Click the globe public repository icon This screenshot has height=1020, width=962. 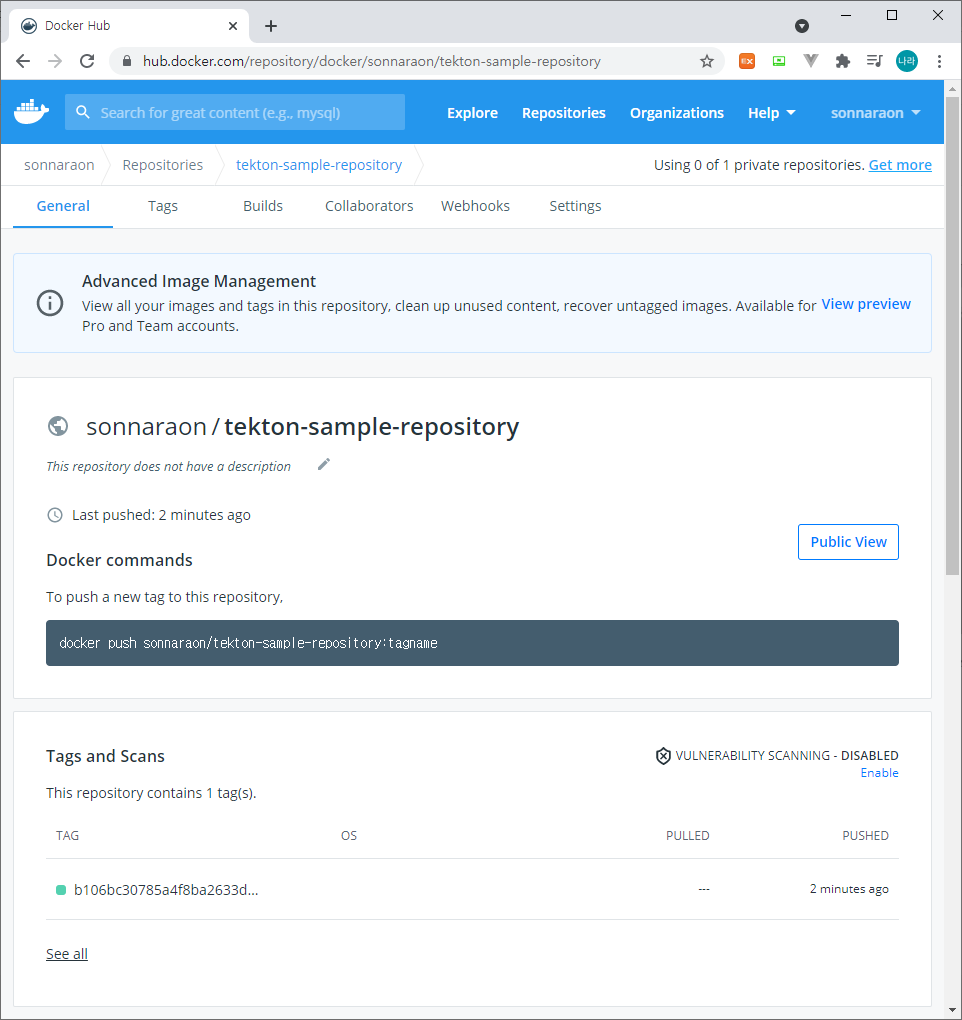click(x=58, y=427)
